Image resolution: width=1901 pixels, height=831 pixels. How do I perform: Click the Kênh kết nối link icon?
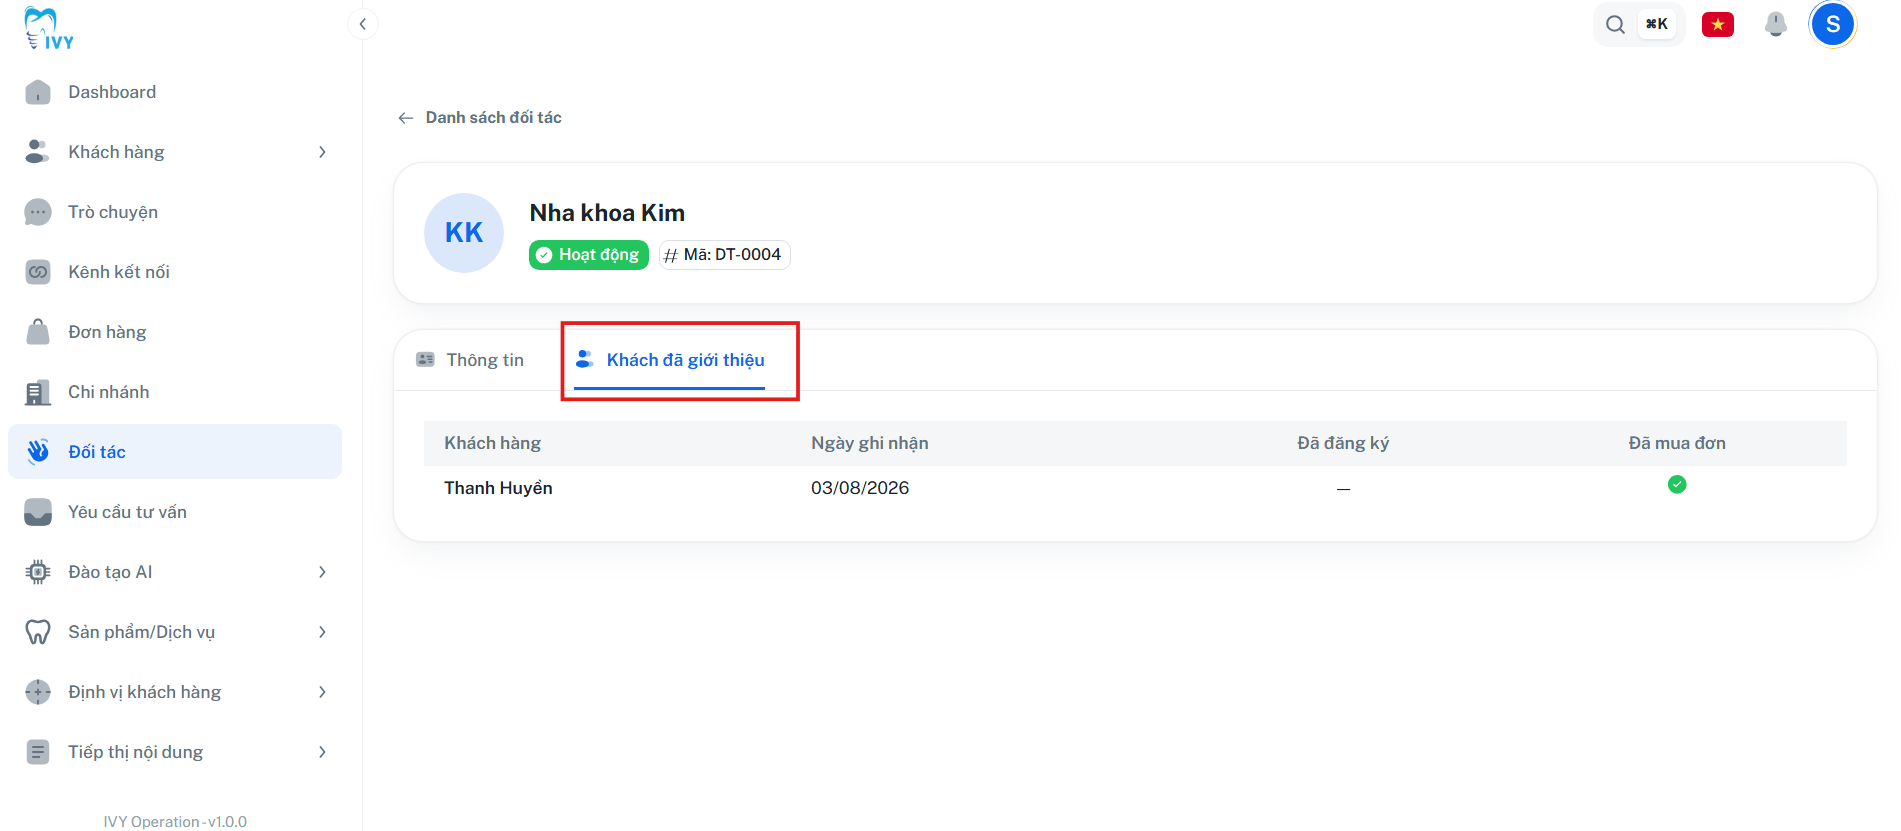(38, 272)
